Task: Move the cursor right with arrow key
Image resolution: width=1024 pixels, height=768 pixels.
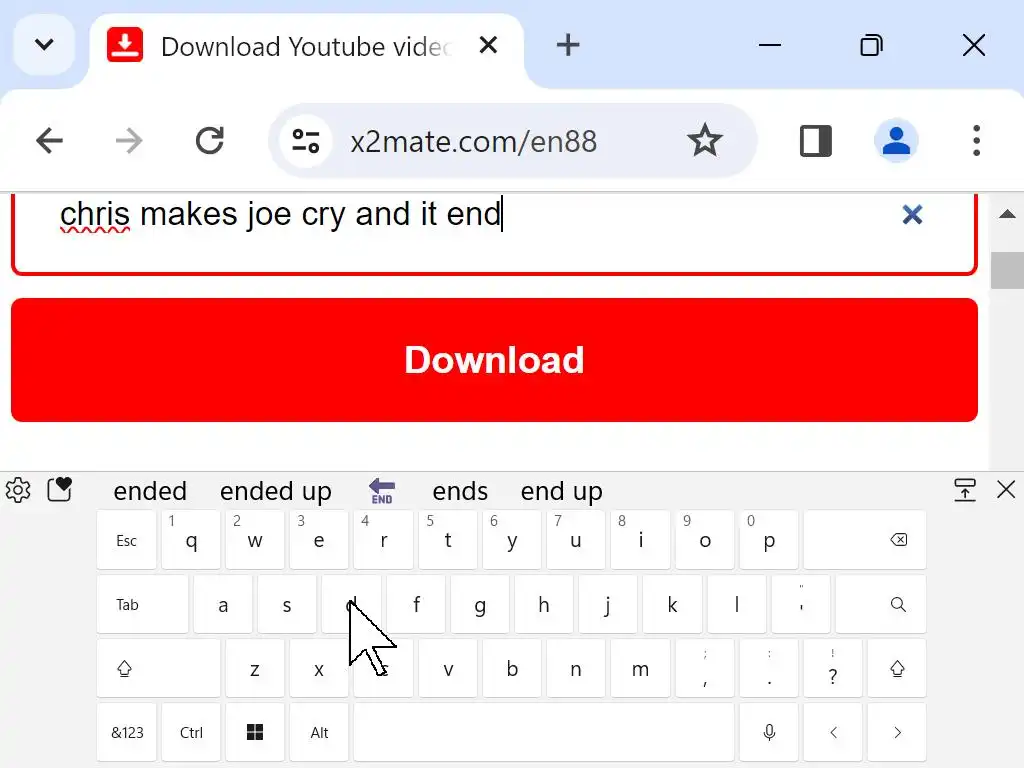Action: (897, 733)
